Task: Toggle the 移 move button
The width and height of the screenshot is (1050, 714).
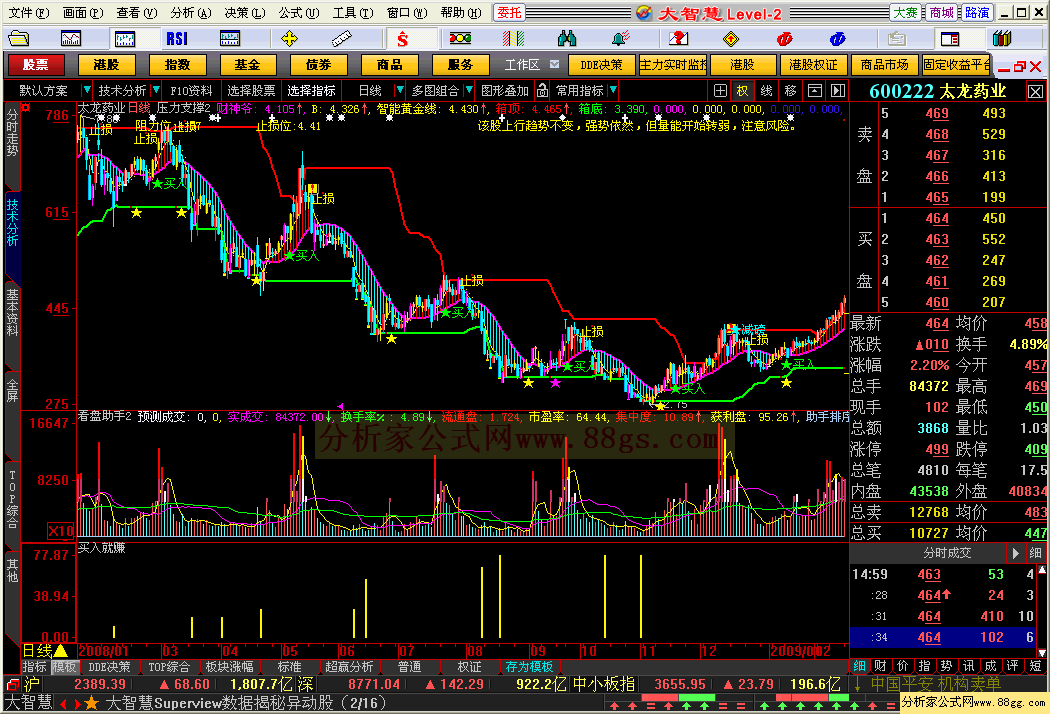Action: tap(791, 90)
